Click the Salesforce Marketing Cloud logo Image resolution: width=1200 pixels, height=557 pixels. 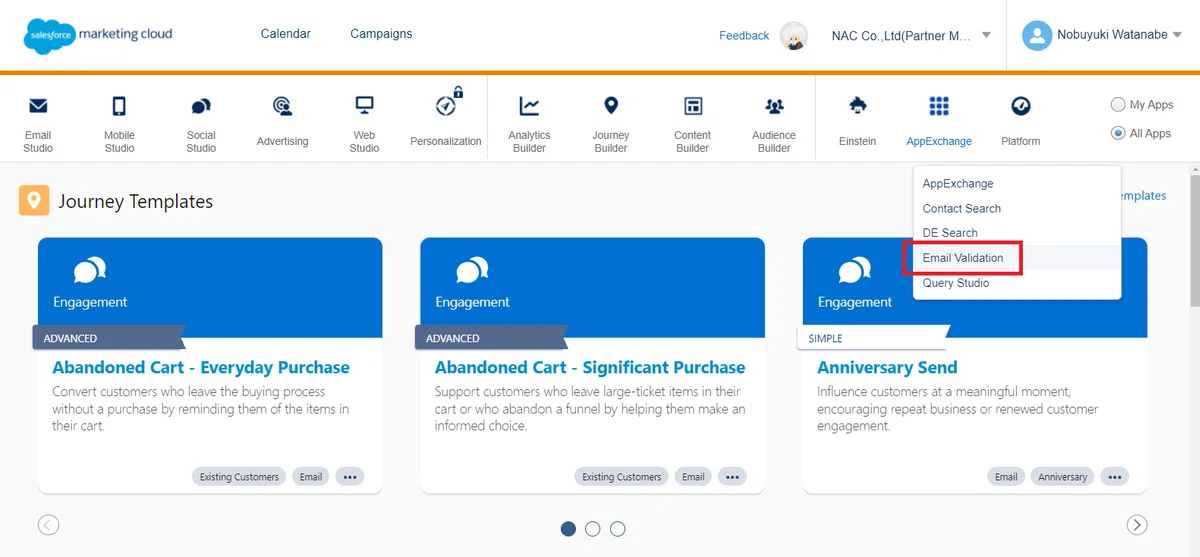coord(98,36)
